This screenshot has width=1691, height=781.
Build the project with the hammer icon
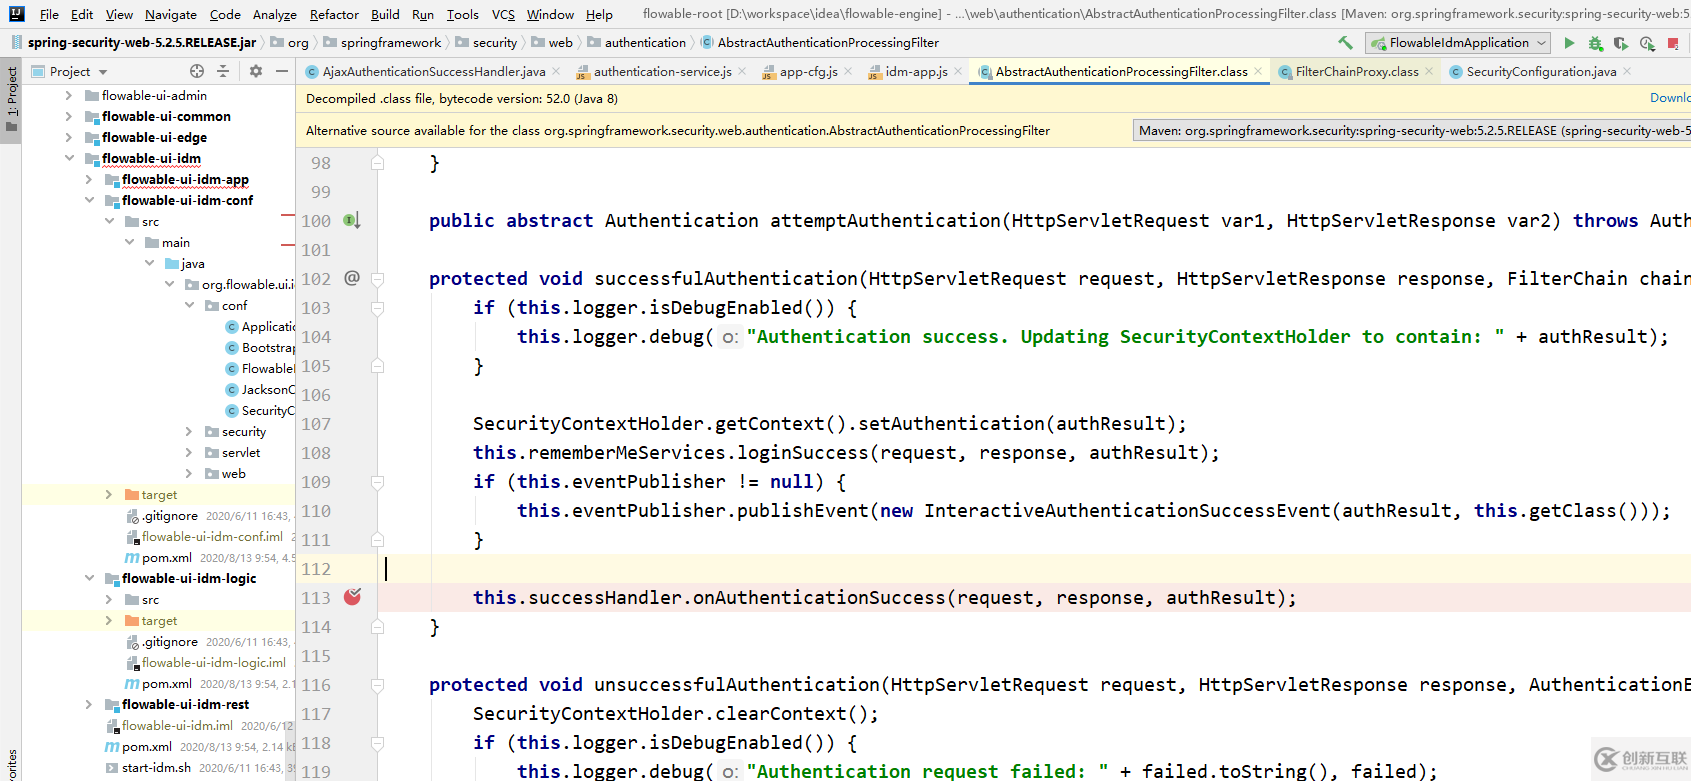point(1345,43)
